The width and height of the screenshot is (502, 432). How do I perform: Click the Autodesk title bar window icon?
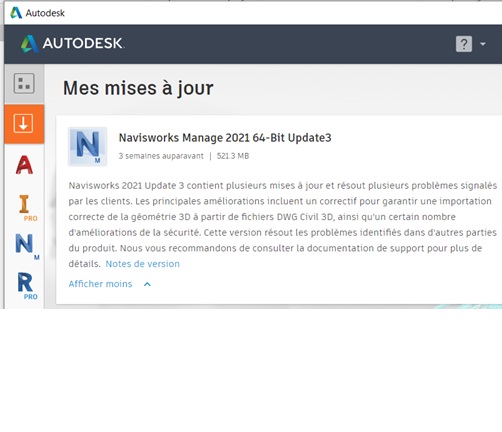click(16, 13)
